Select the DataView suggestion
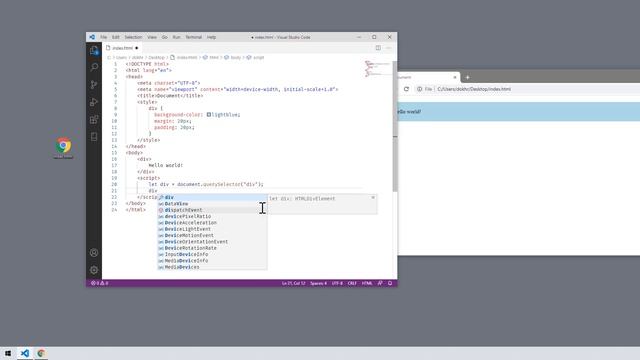 (x=212, y=204)
